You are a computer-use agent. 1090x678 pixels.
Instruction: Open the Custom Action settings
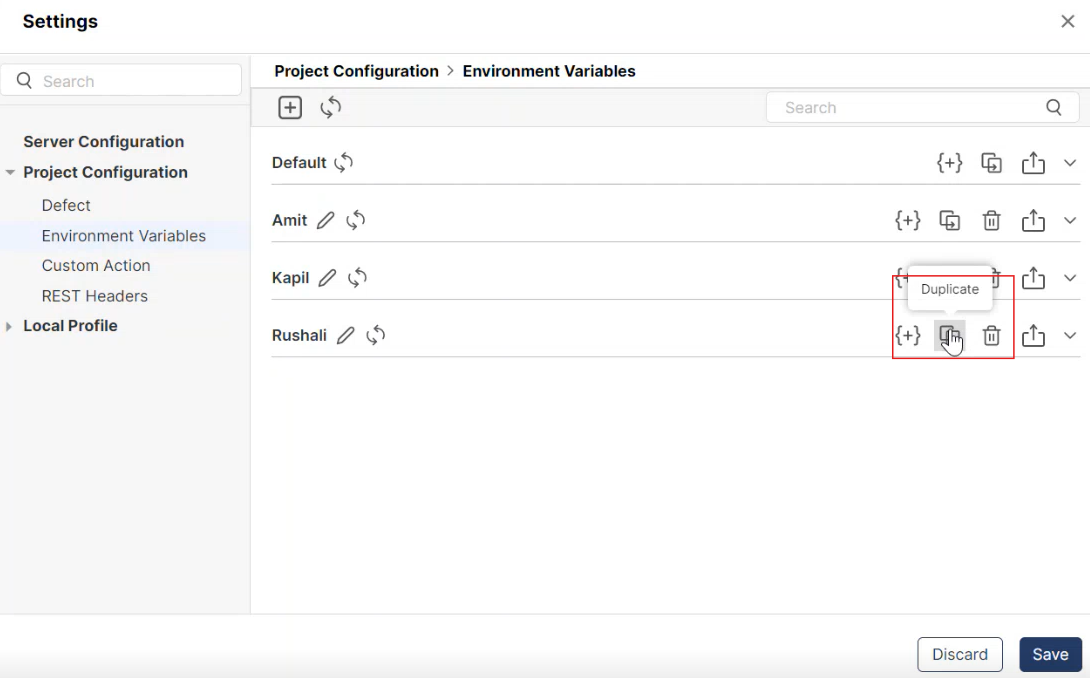[x=96, y=266]
